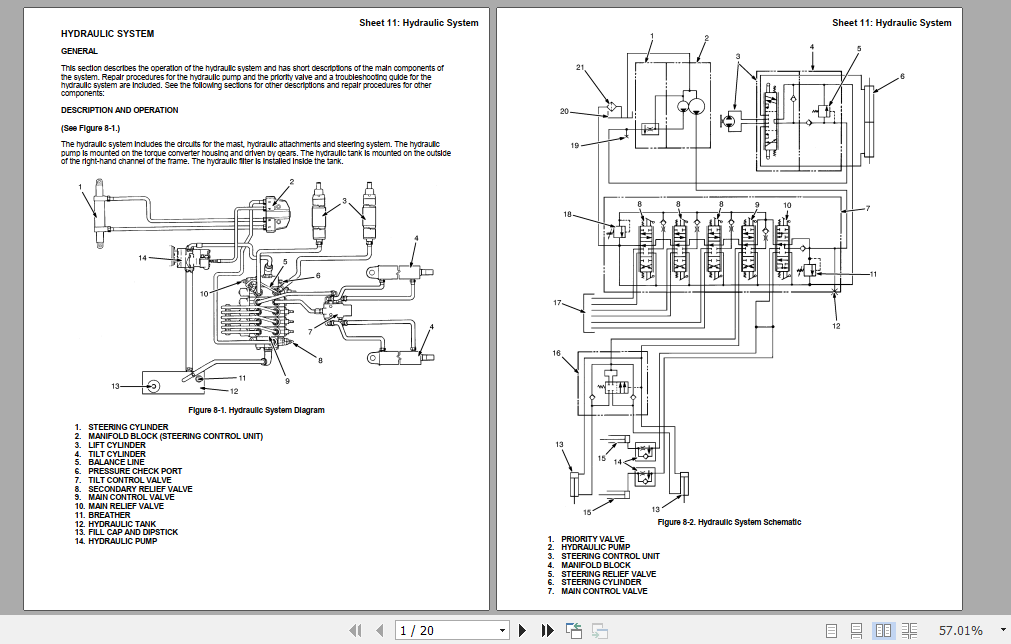Click legend item TILT CONTROL VALVE
Screen dimensions: 1011x644
click(130, 480)
